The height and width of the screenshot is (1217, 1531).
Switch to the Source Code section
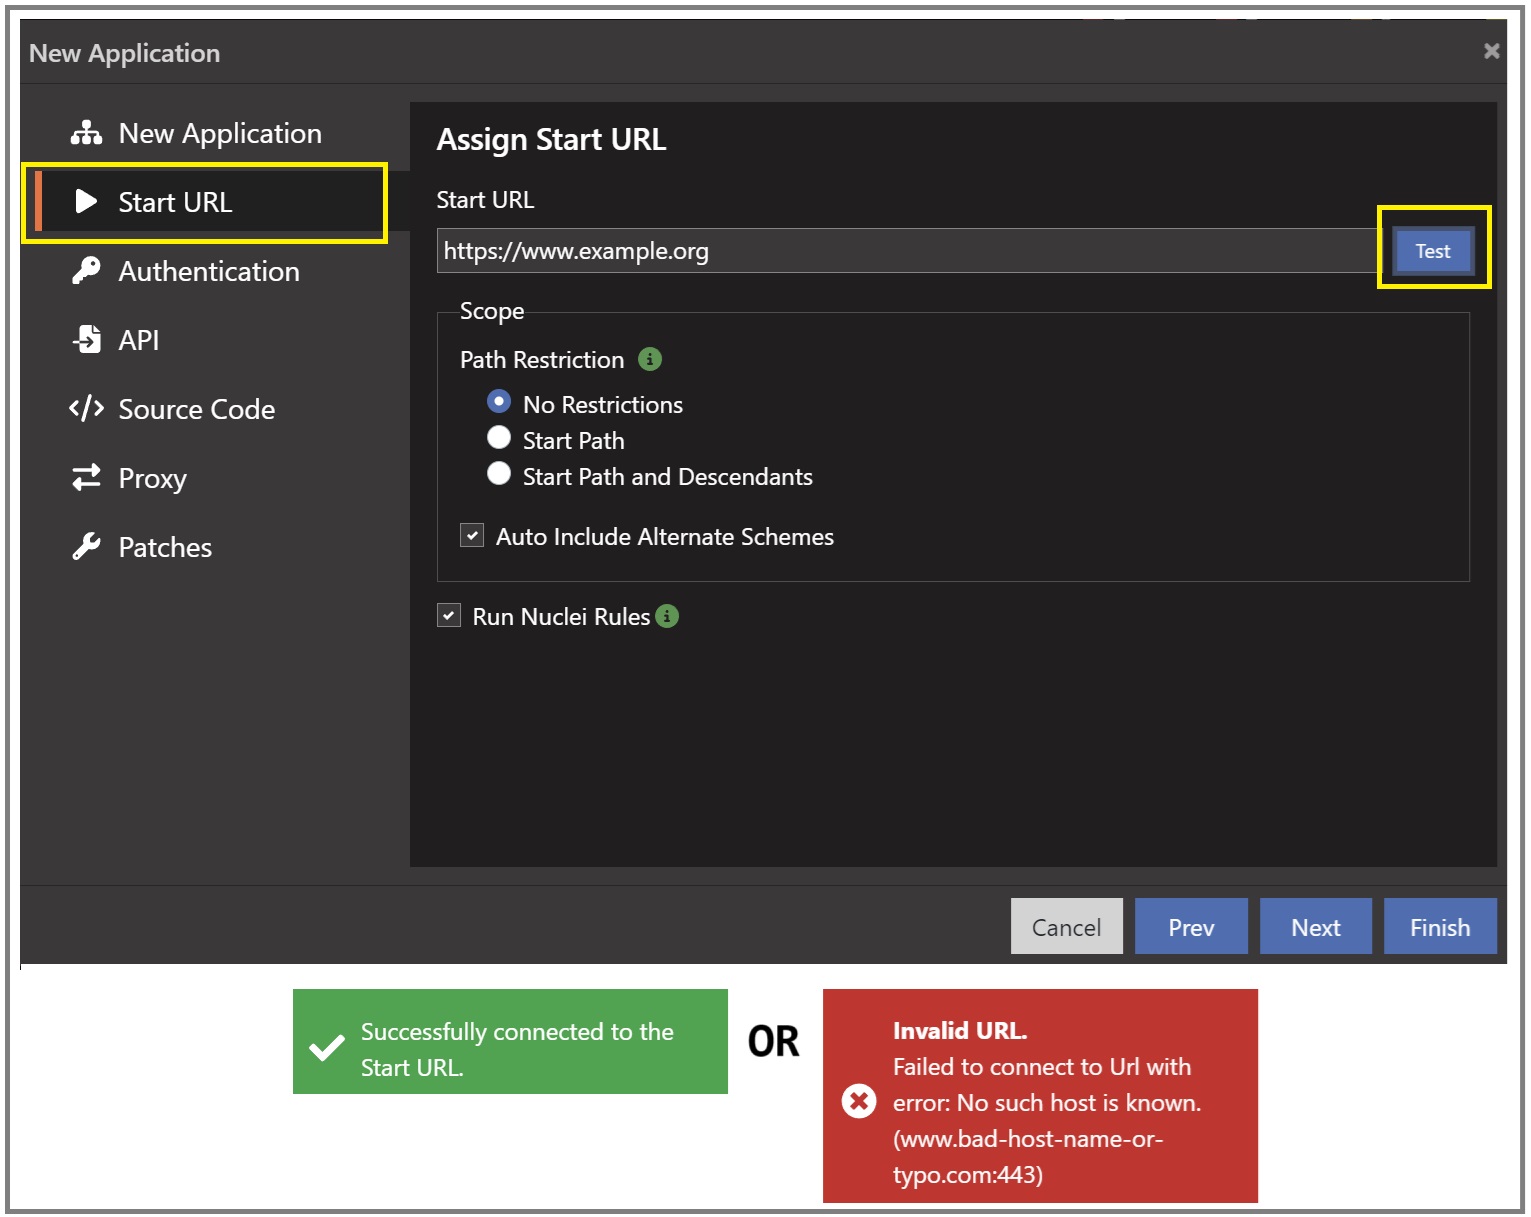(196, 409)
